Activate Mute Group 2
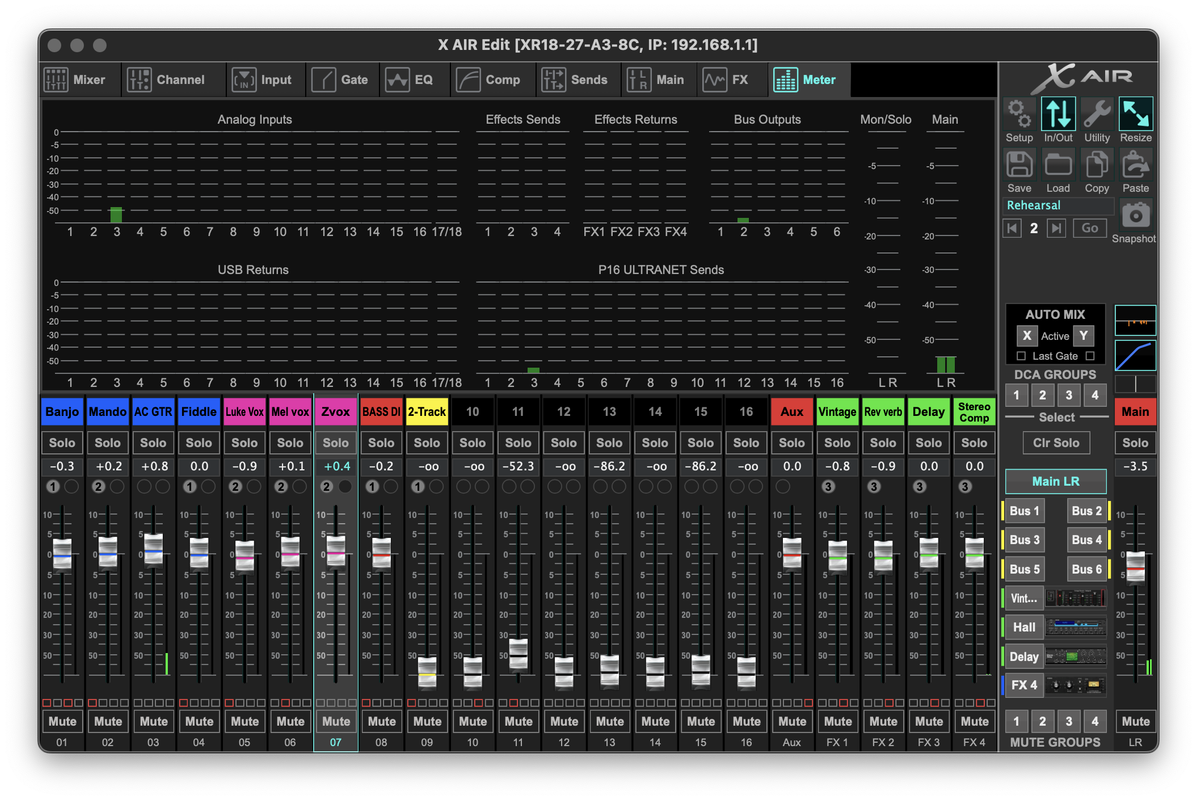This screenshot has width=1197, height=800. click(1043, 721)
